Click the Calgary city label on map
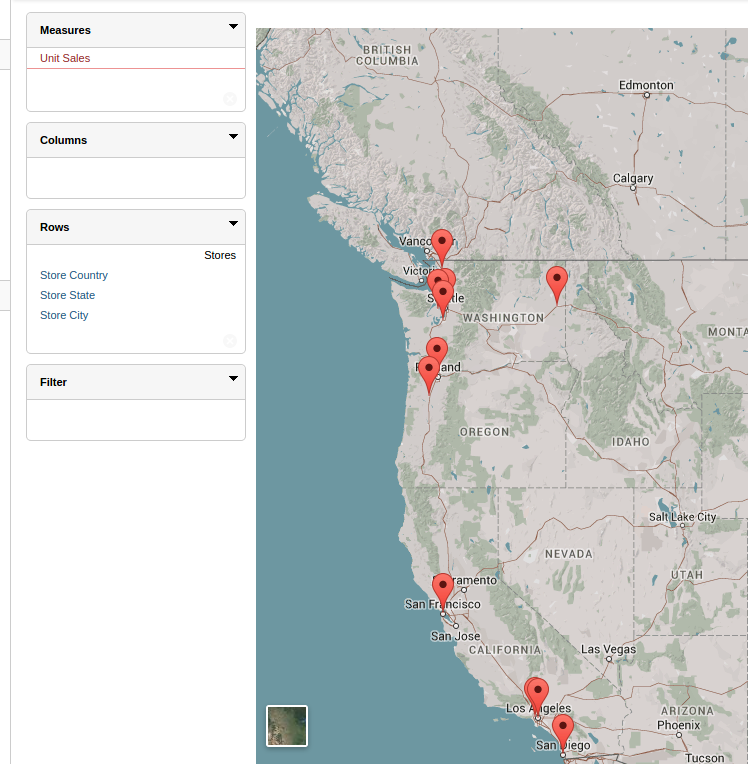Screen dimensions: 748x764 click(x=633, y=178)
